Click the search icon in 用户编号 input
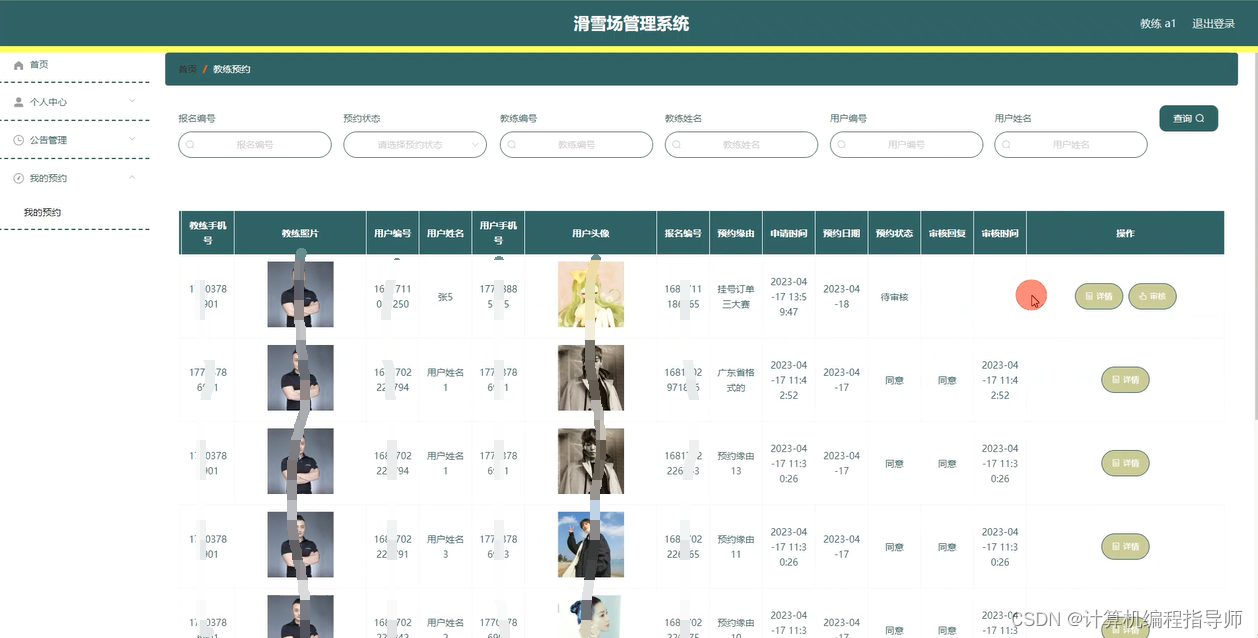1258x638 pixels. click(841, 144)
